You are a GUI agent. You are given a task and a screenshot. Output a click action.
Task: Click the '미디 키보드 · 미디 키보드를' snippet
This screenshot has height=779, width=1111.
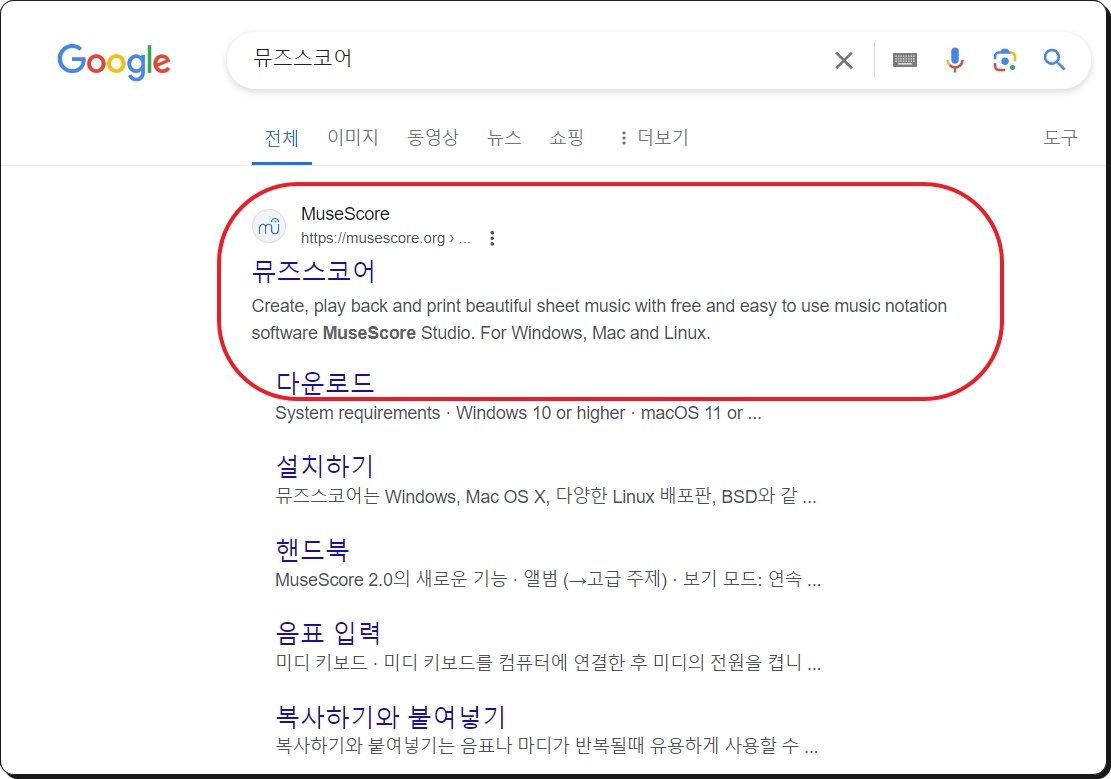548,663
